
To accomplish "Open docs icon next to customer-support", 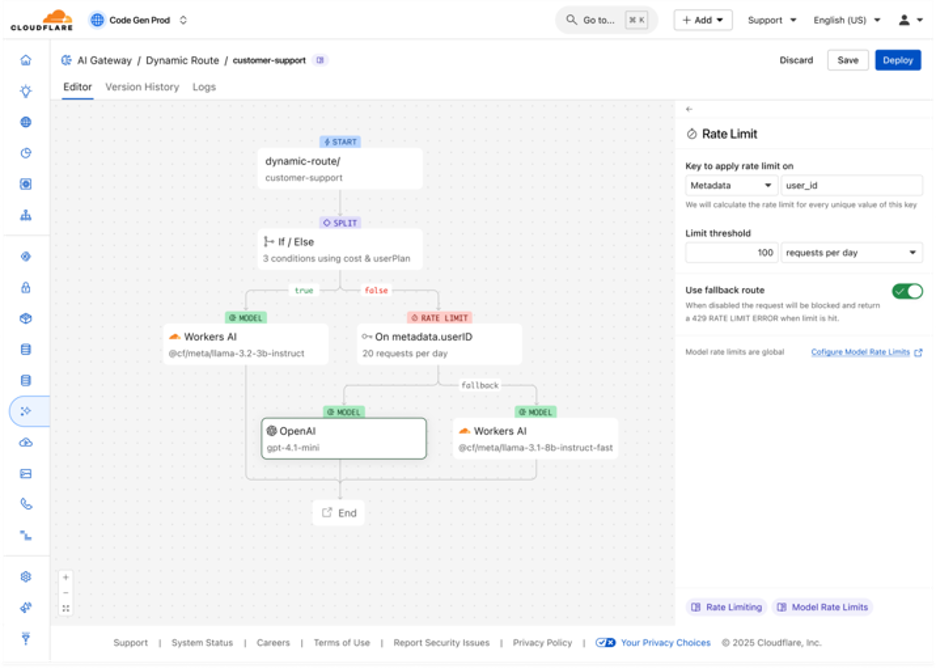I will point(320,60).
